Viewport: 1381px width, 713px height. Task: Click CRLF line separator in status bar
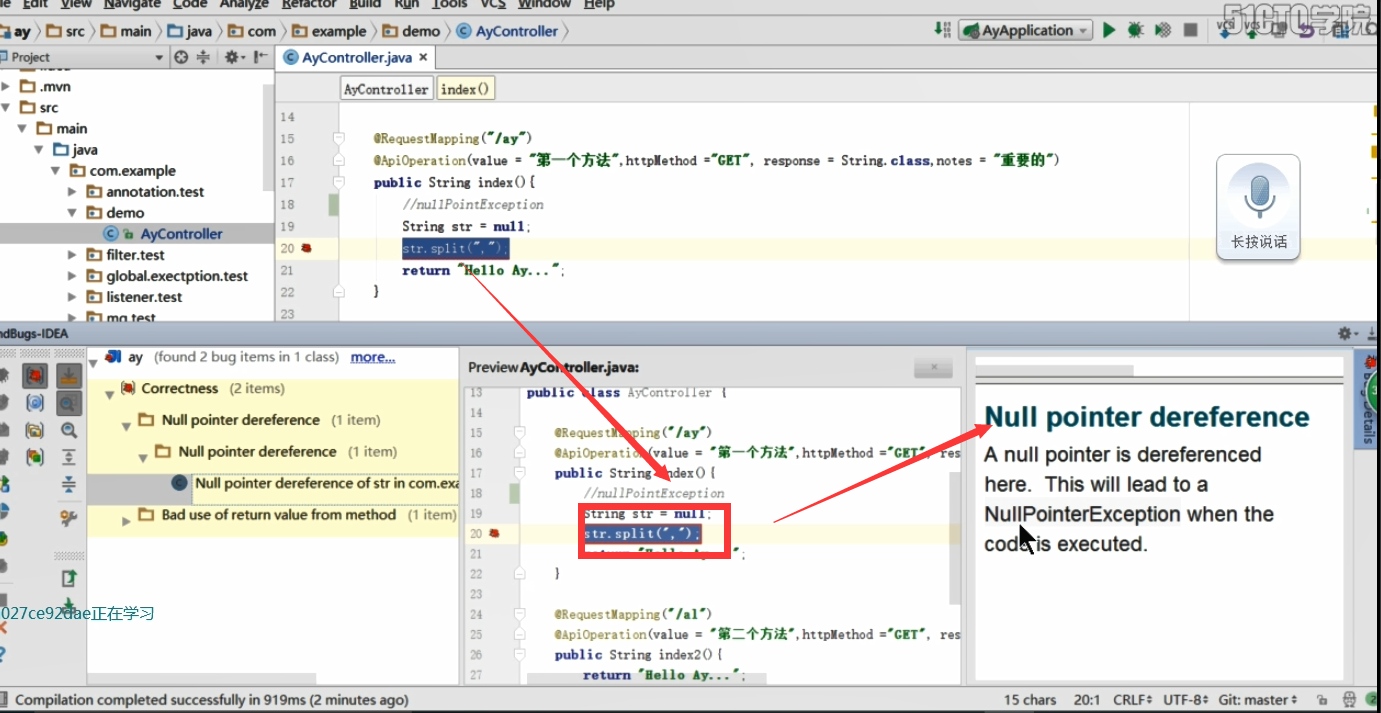tap(1134, 700)
